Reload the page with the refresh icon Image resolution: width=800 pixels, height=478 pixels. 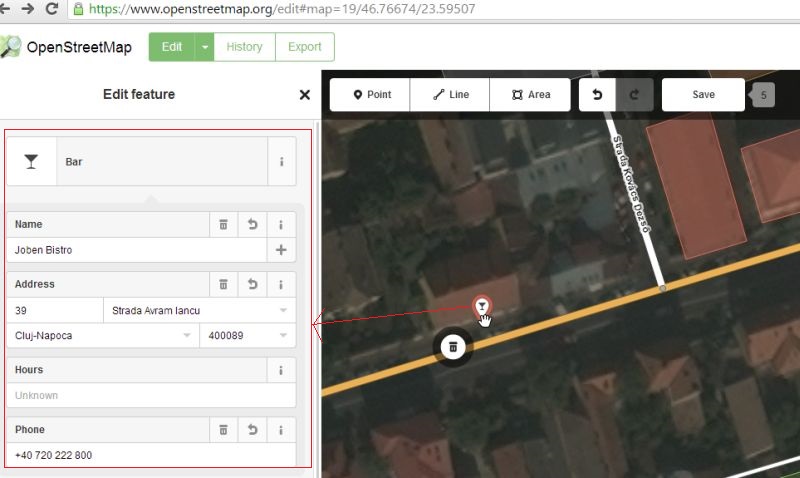pos(52,9)
